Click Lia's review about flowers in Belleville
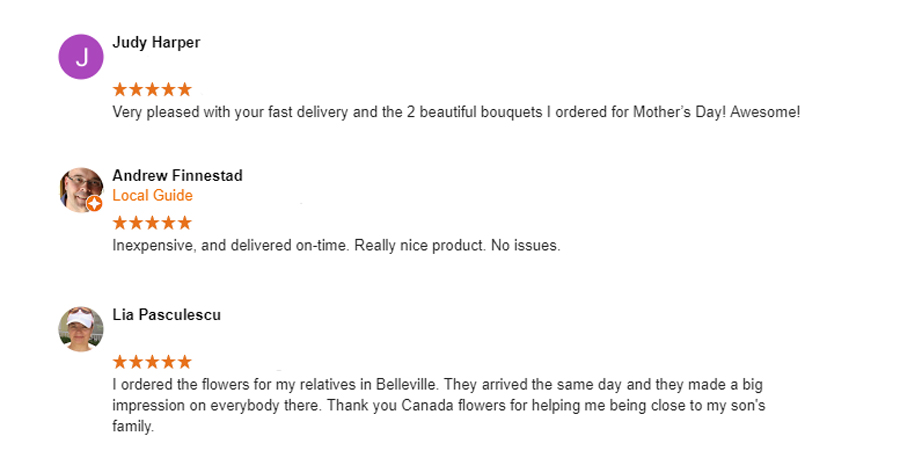The height and width of the screenshot is (458, 900). point(439,405)
